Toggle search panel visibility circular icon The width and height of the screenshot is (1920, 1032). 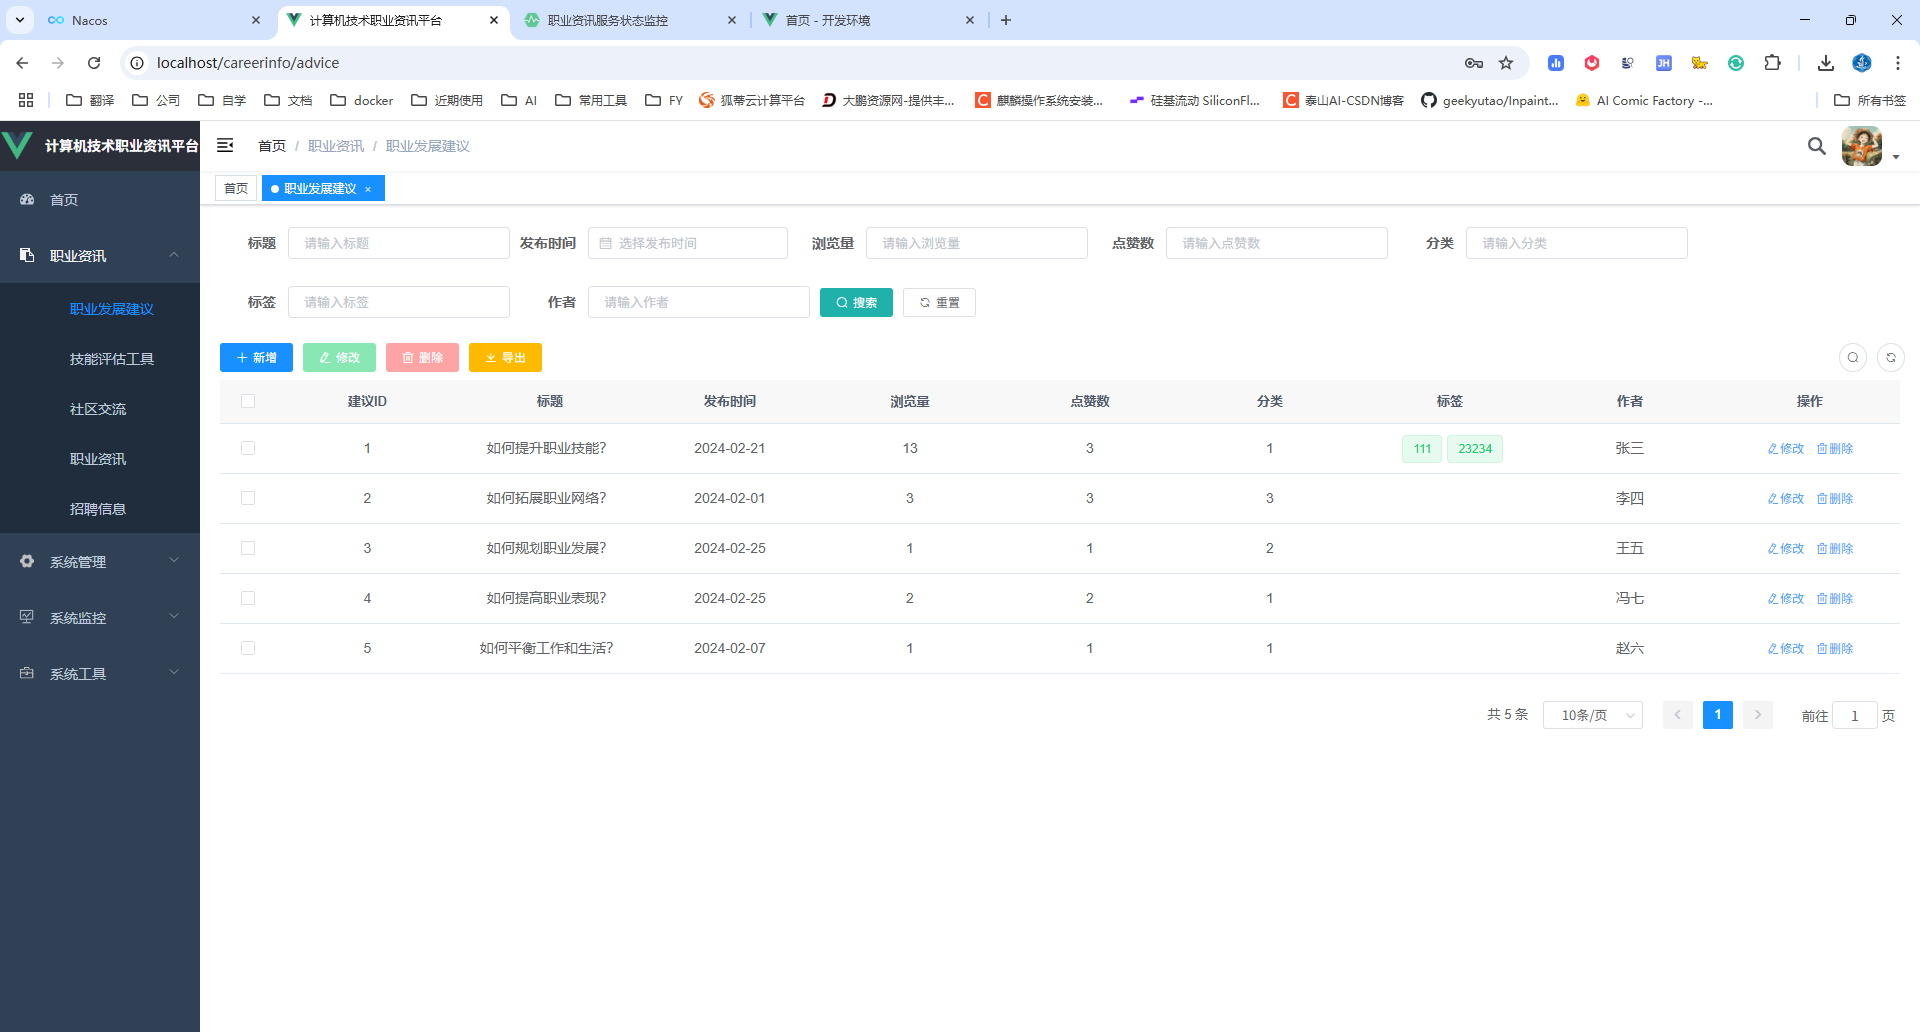click(x=1853, y=357)
